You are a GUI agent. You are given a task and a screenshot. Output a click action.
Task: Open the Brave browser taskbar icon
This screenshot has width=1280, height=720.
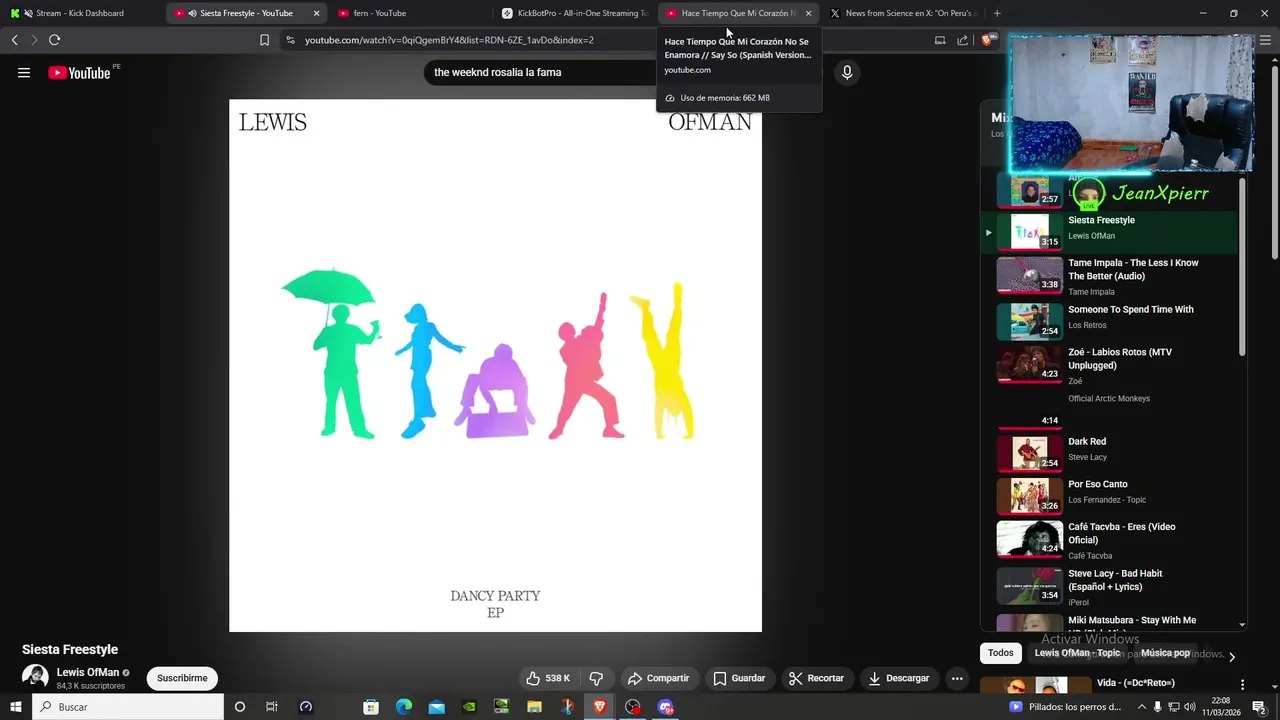click(600, 707)
